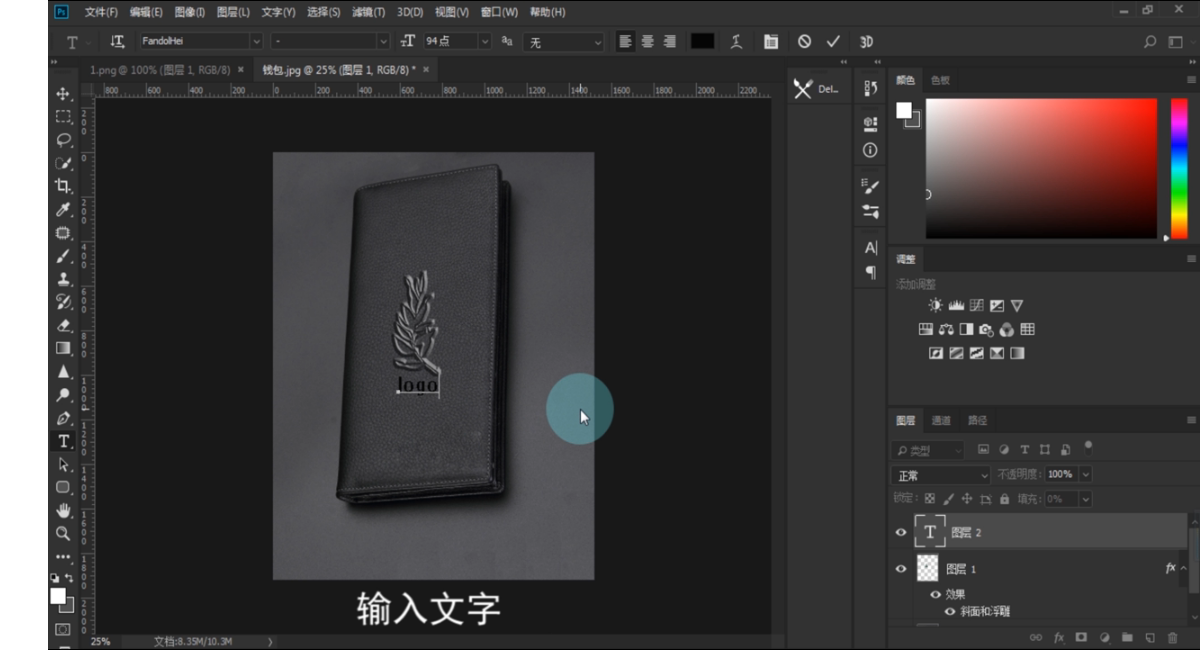Image resolution: width=1200 pixels, height=650 pixels.
Task: Create a new group folder
Action: coord(1127,637)
